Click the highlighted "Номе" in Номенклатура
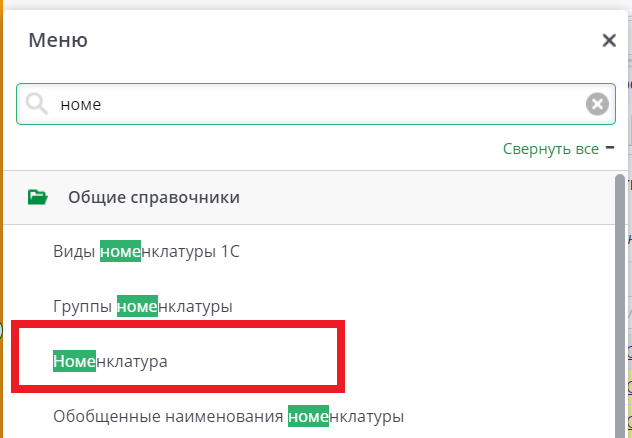This screenshot has height=438, width=632. 73,360
